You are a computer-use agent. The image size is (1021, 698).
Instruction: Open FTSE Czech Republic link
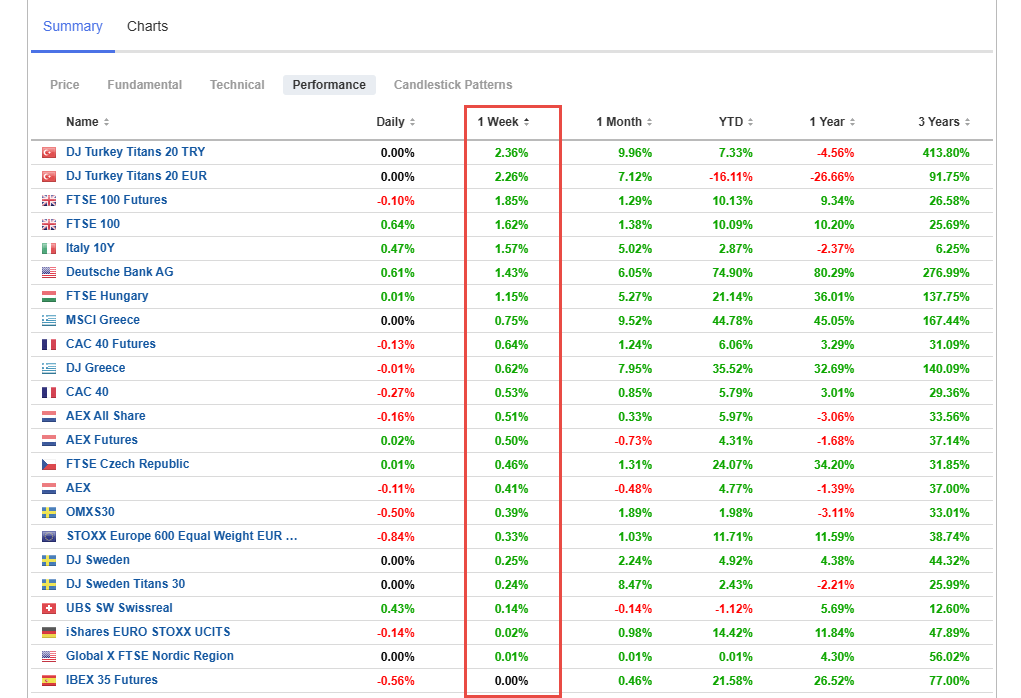(x=128, y=464)
